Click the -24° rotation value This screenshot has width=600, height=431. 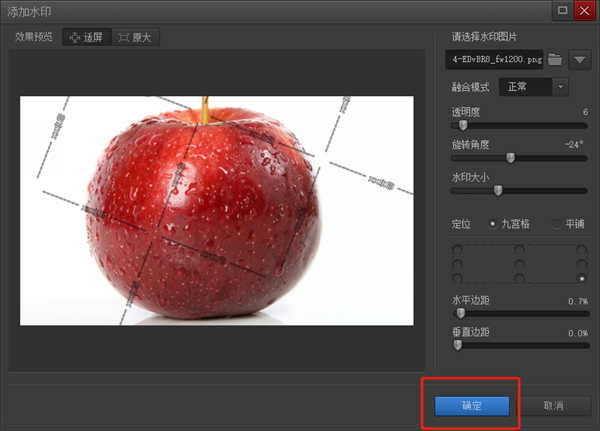tap(574, 144)
